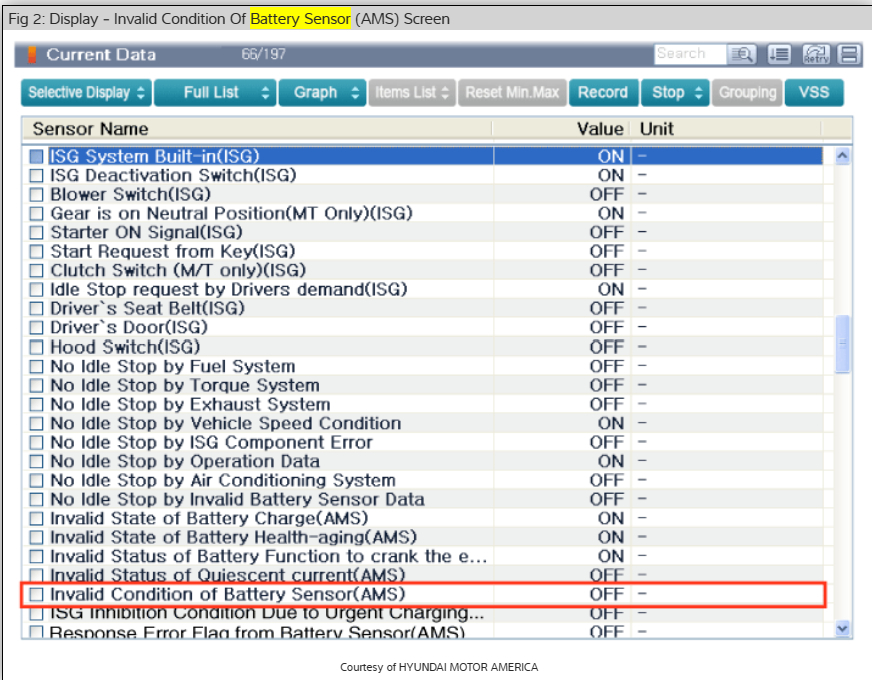The image size is (872, 680).
Task: Click the Record button
Action: [x=603, y=92]
